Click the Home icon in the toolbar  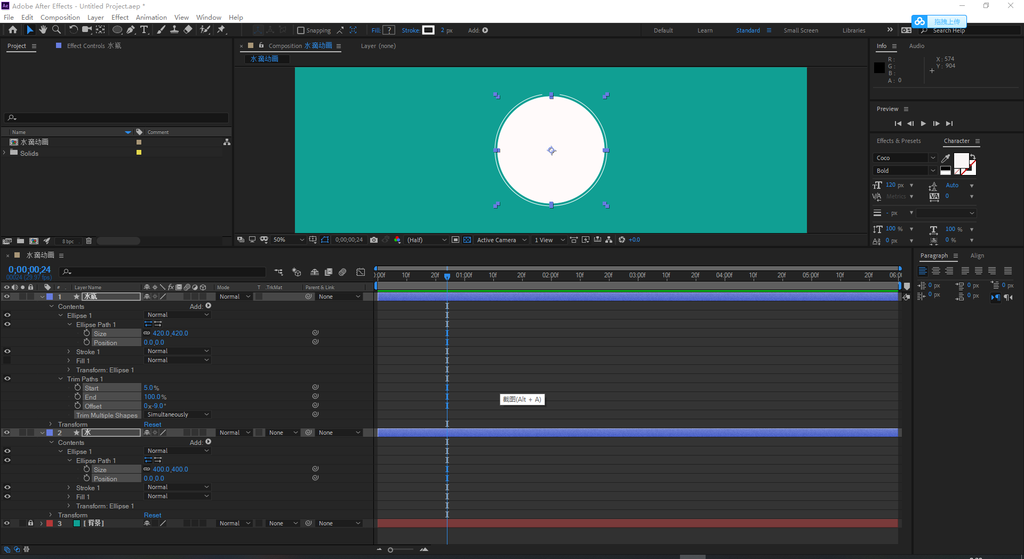[x=13, y=30]
